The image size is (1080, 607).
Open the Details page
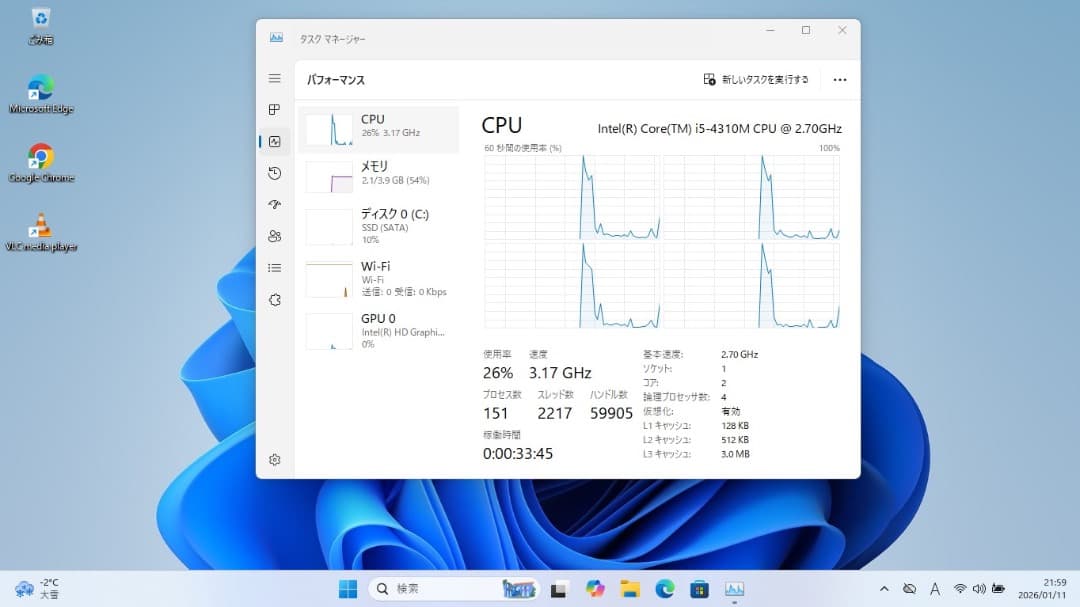[x=275, y=267]
